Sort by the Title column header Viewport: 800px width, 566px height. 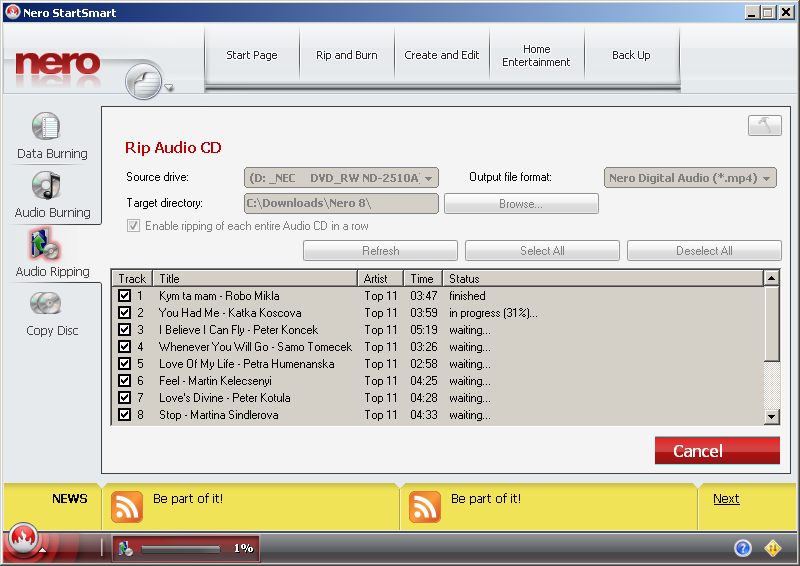point(255,279)
